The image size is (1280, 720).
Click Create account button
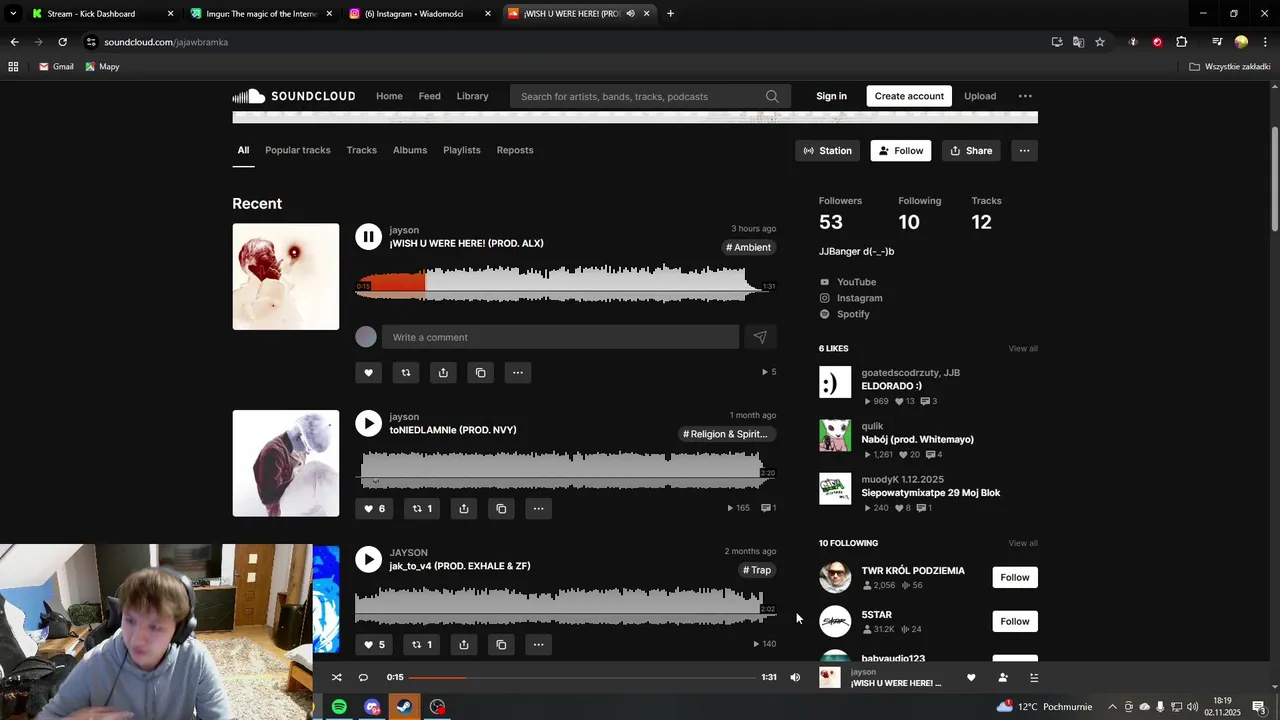pyautogui.click(x=909, y=96)
